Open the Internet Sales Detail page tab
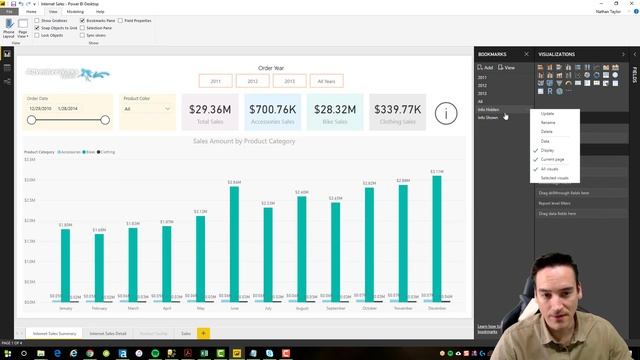 pyautogui.click(x=108, y=333)
